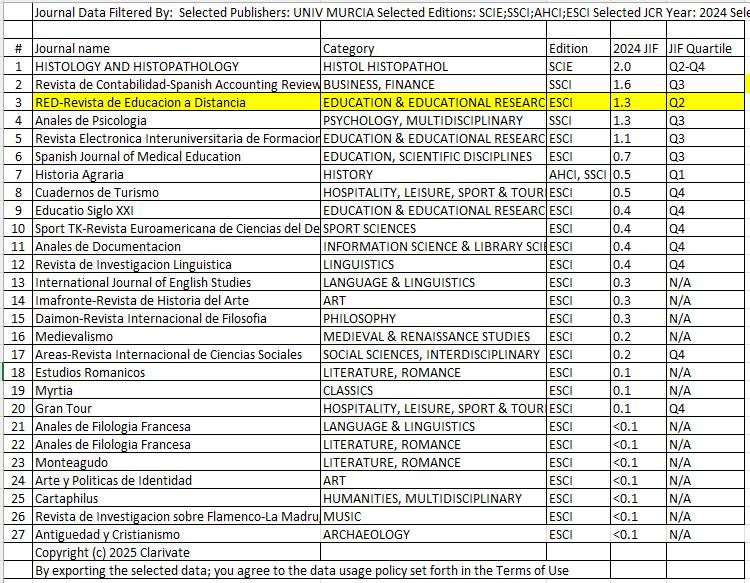Select the '1.1' JIF value cell
750x583 pixels.
pos(639,139)
